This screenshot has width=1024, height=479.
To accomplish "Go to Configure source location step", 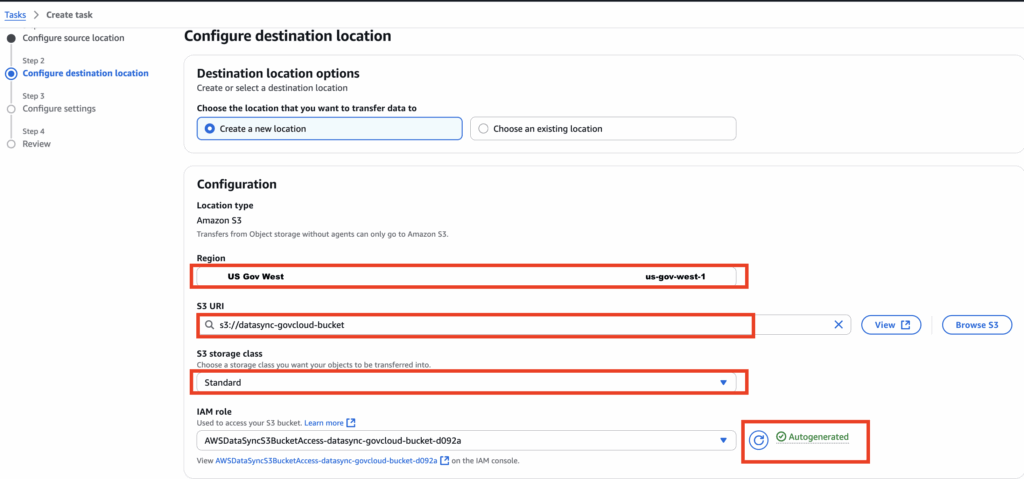I will point(73,38).
